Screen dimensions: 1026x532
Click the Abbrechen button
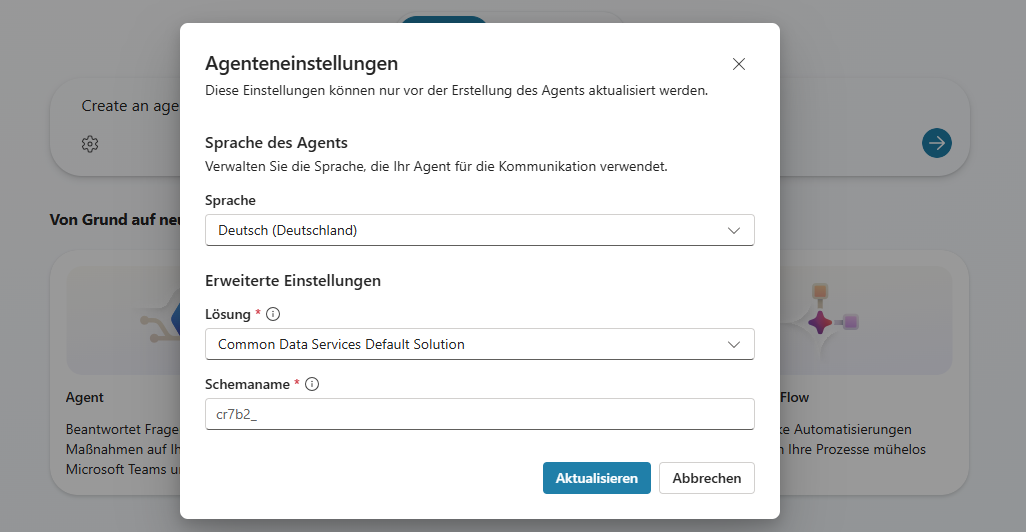pyautogui.click(x=707, y=478)
